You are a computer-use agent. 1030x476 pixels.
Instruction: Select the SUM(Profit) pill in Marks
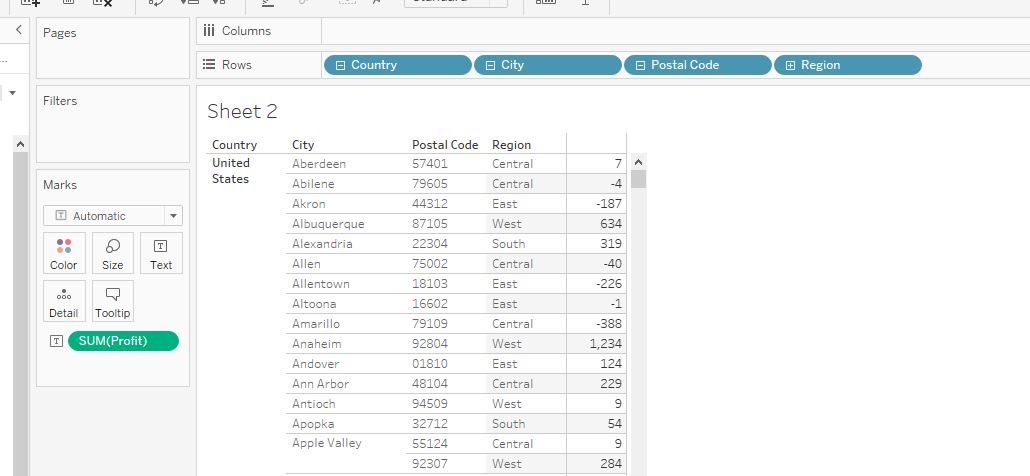[x=123, y=341]
